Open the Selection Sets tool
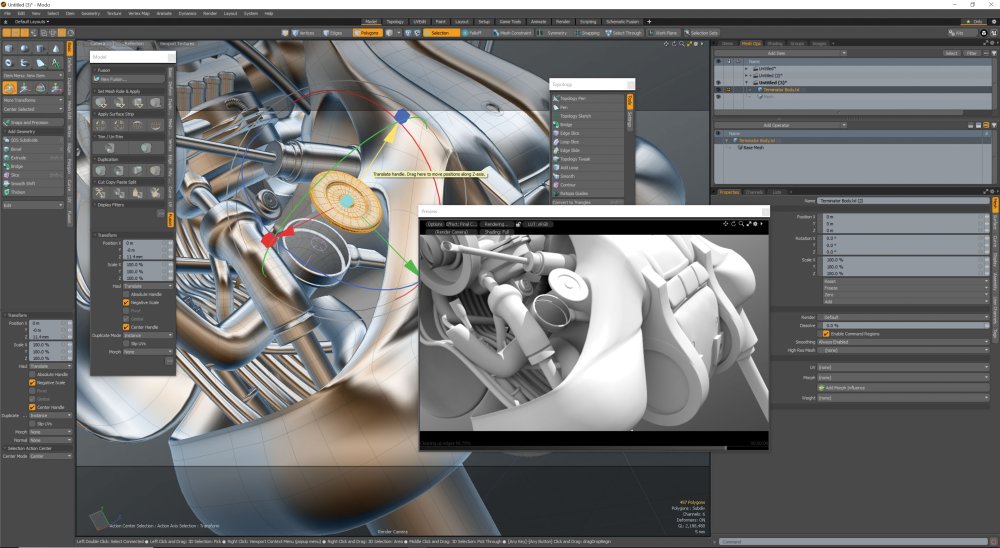 pos(701,33)
